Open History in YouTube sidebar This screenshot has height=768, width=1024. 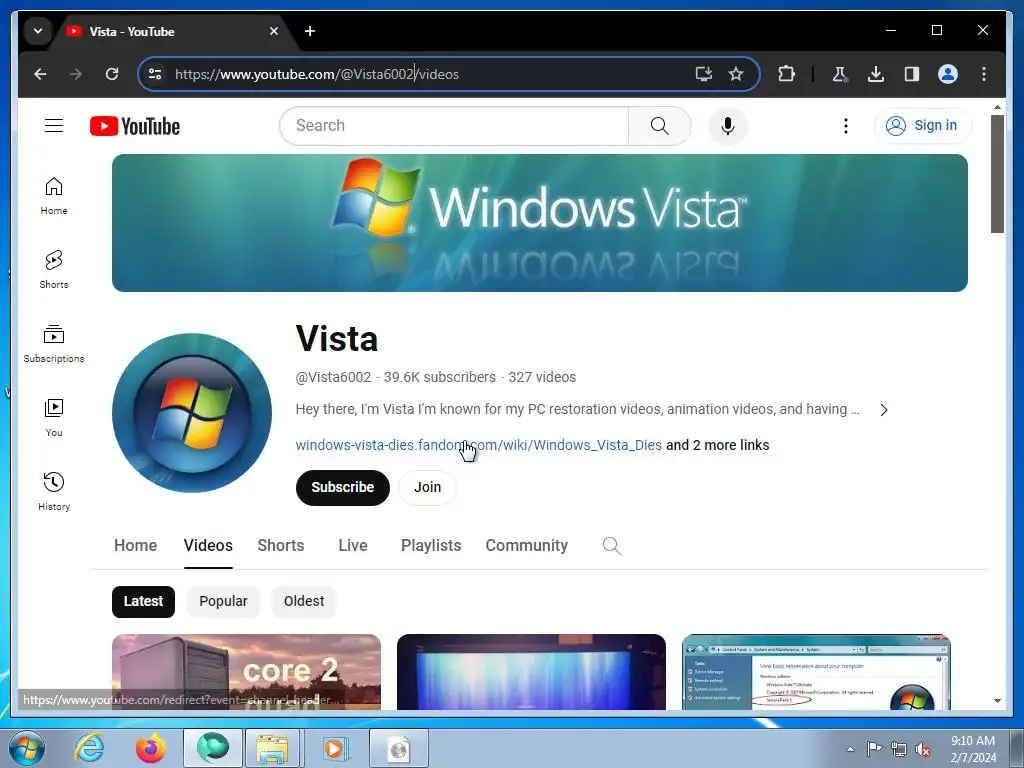(x=54, y=492)
